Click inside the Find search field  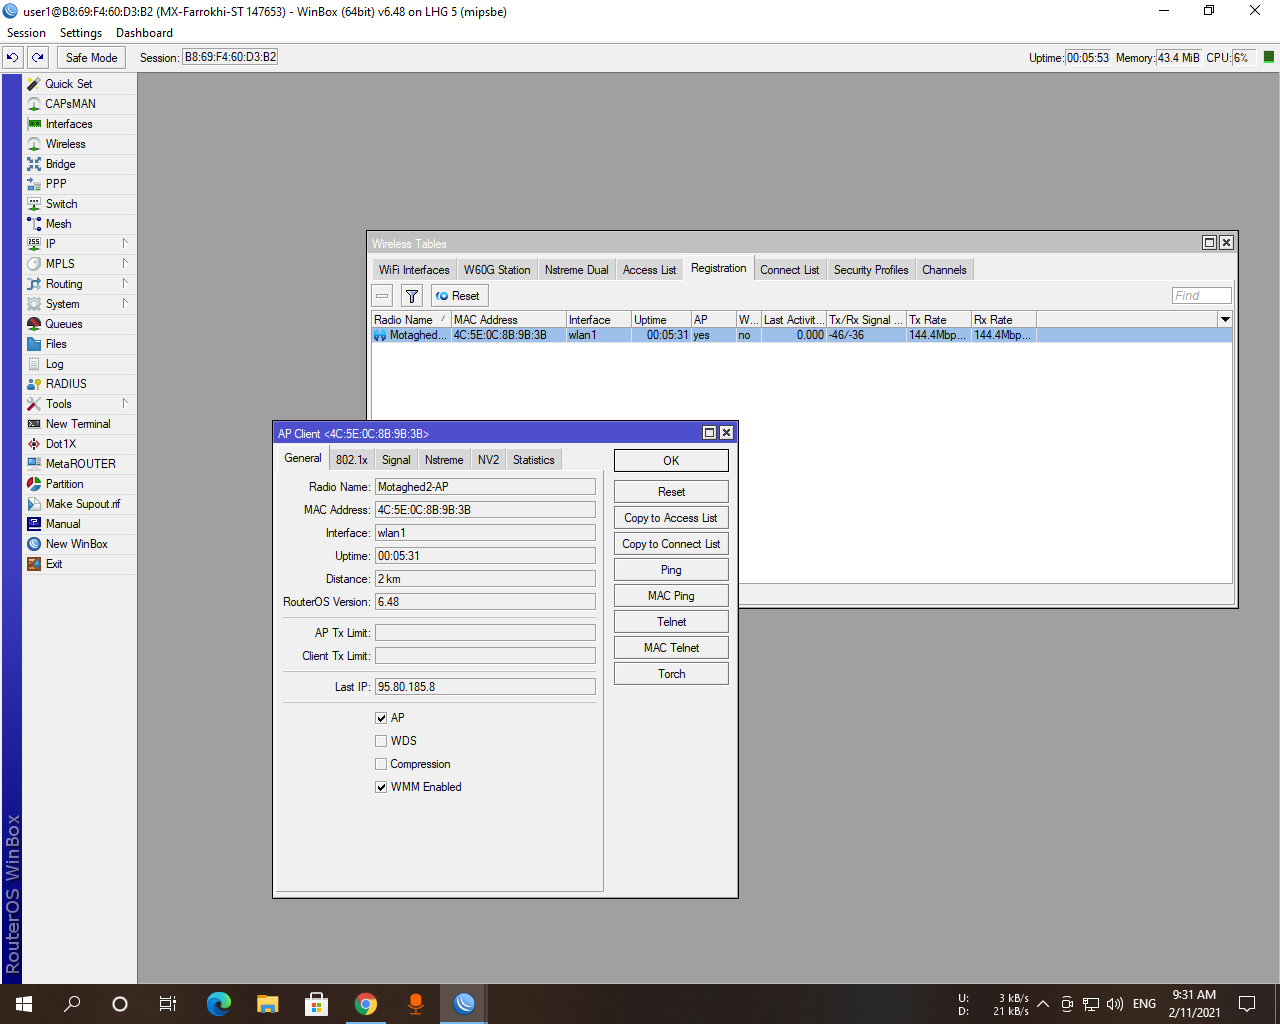(x=1201, y=295)
